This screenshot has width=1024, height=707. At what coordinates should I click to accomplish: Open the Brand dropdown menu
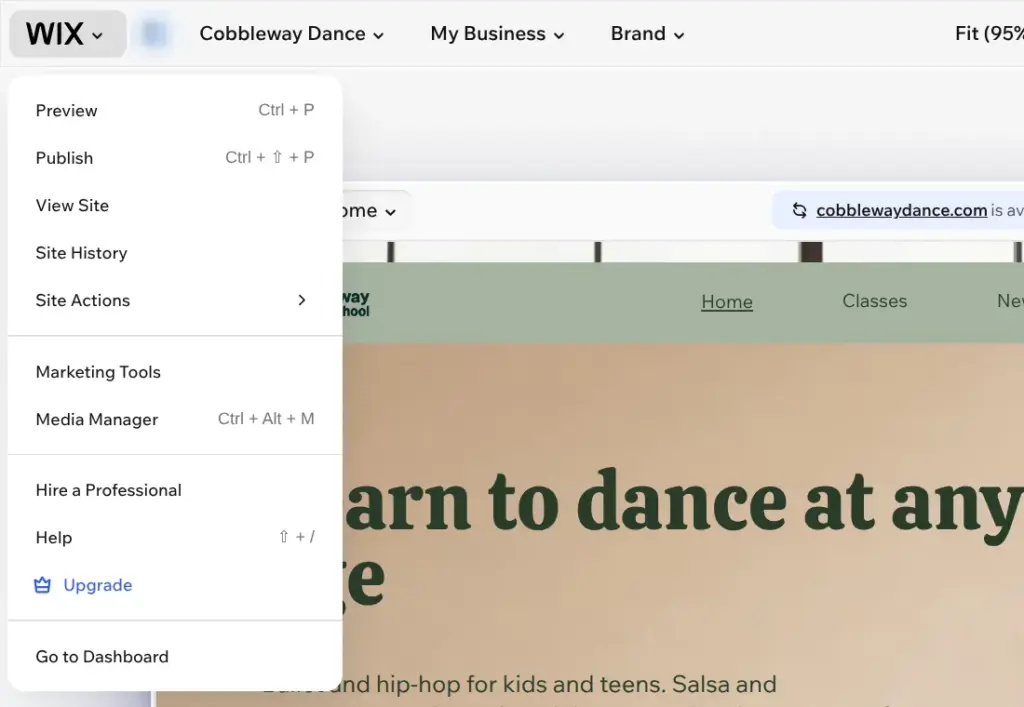tap(647, 34)
